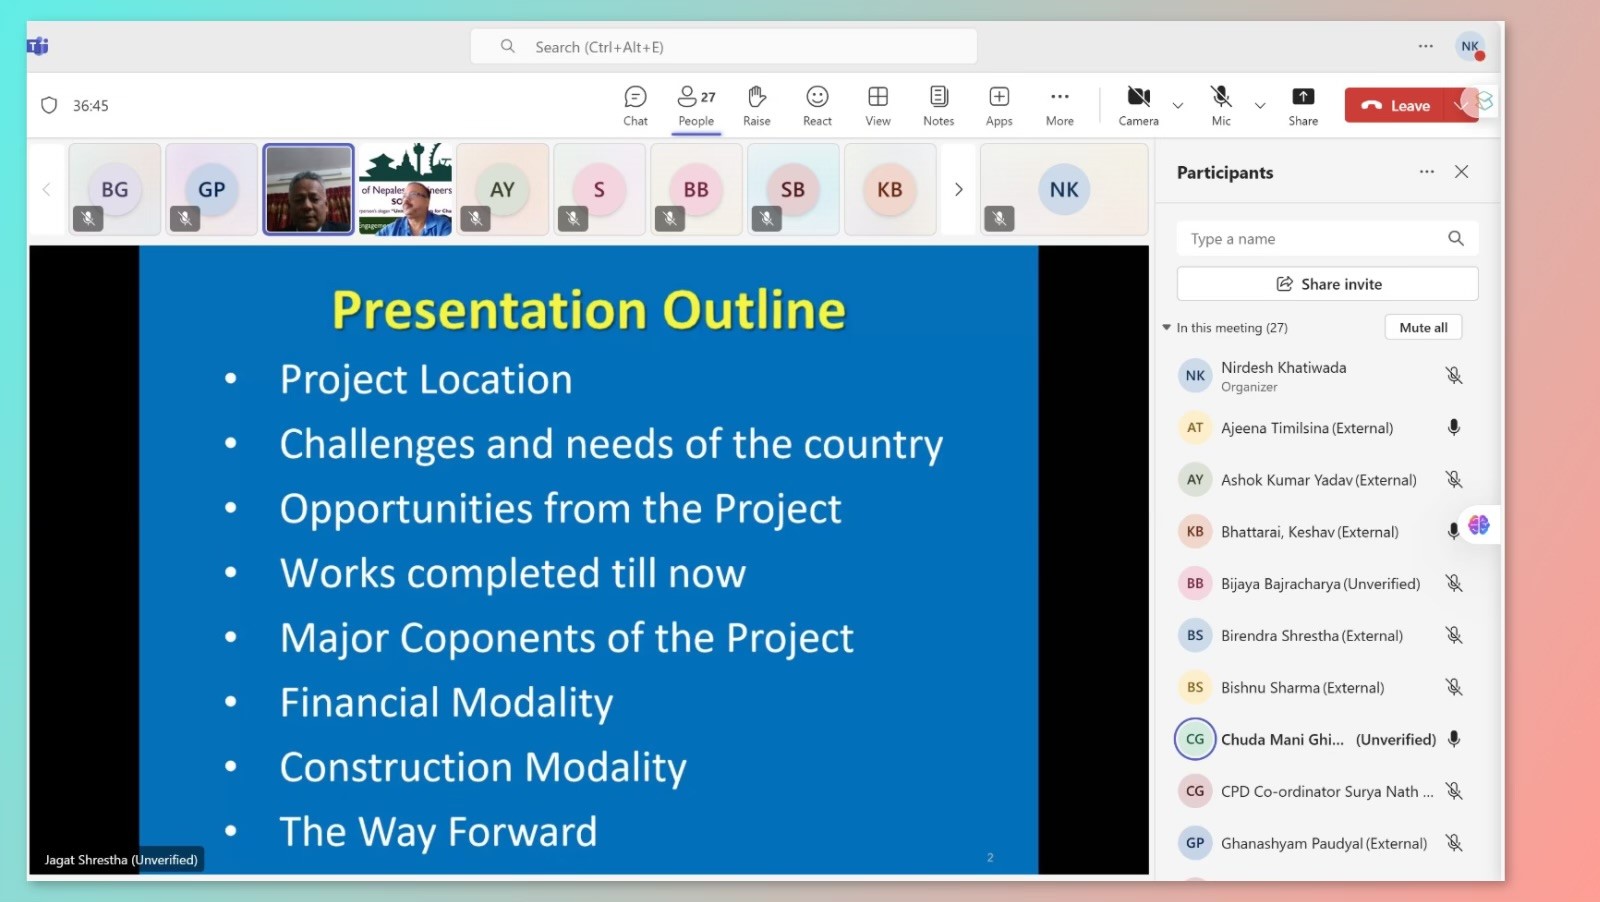Click the shield meeting security icon

click(49, 105)
